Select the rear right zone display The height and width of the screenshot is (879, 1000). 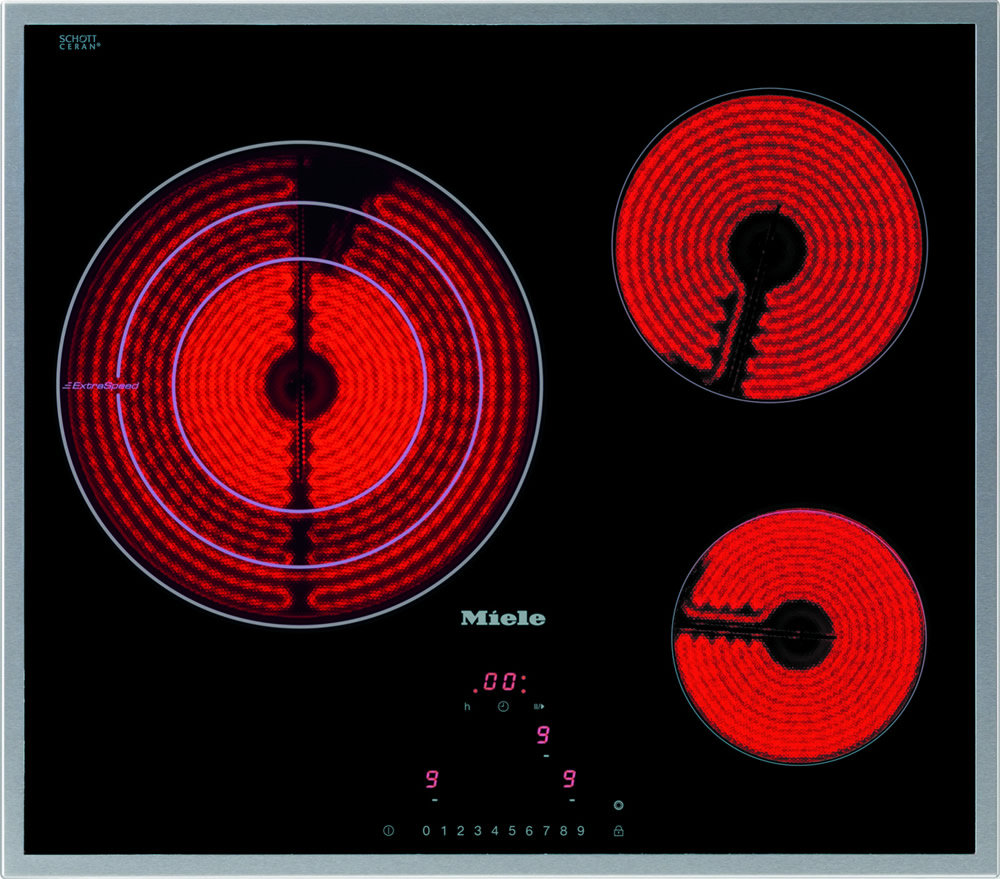tap(543, 735)
